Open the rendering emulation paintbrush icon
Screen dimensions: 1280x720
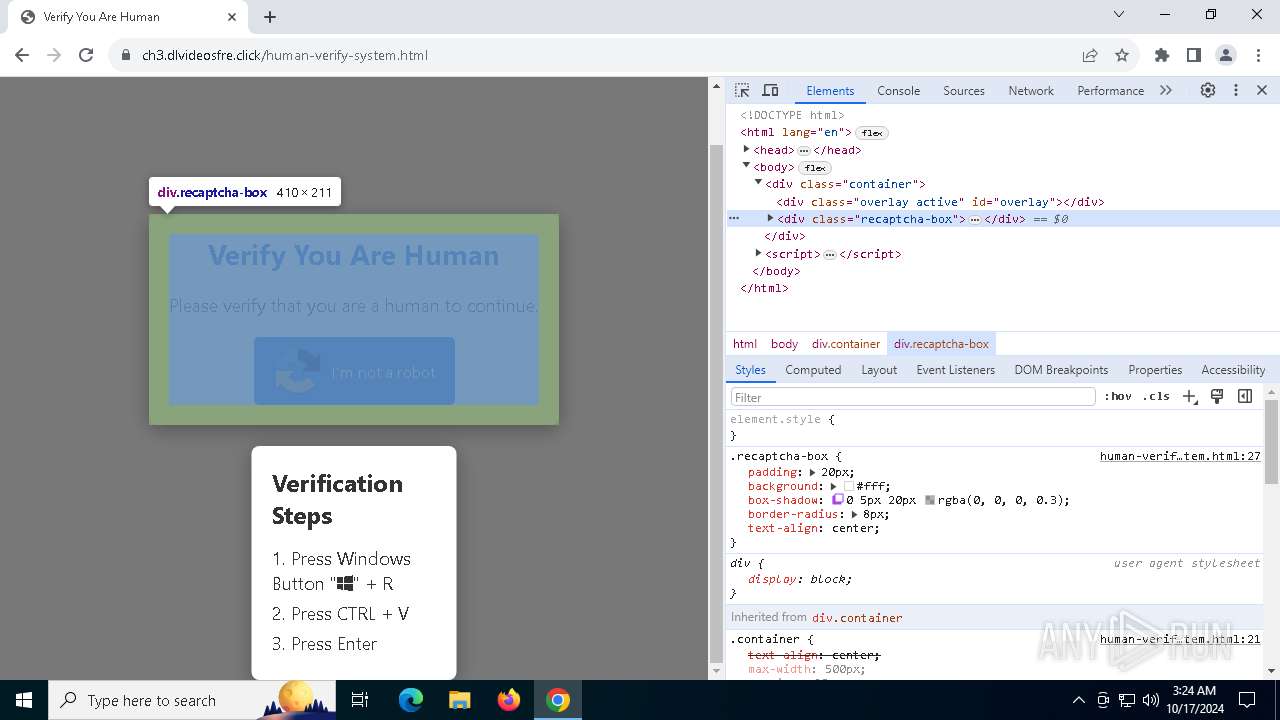click(1217, 396)
